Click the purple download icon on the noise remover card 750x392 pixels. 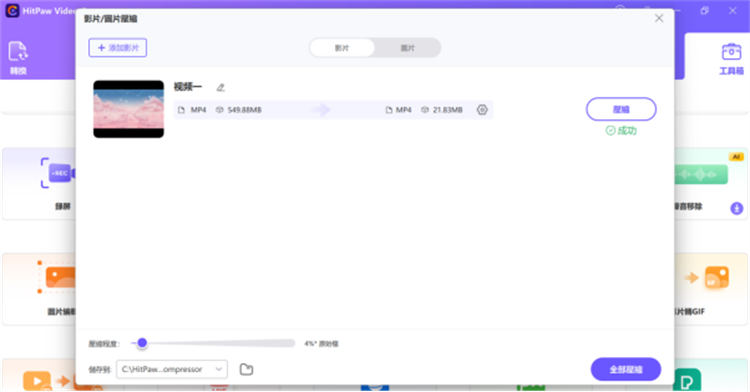(737, 208)
